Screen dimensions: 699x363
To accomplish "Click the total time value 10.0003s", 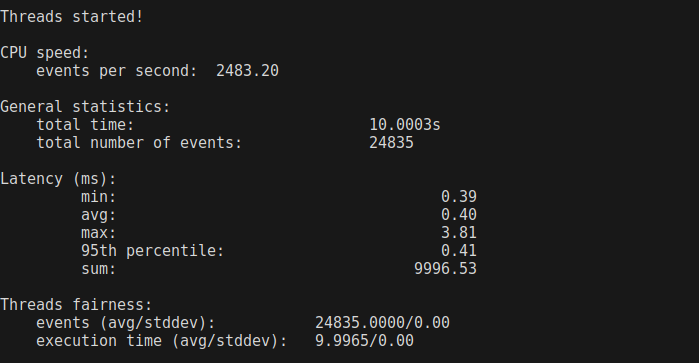I will click(405, 125).
